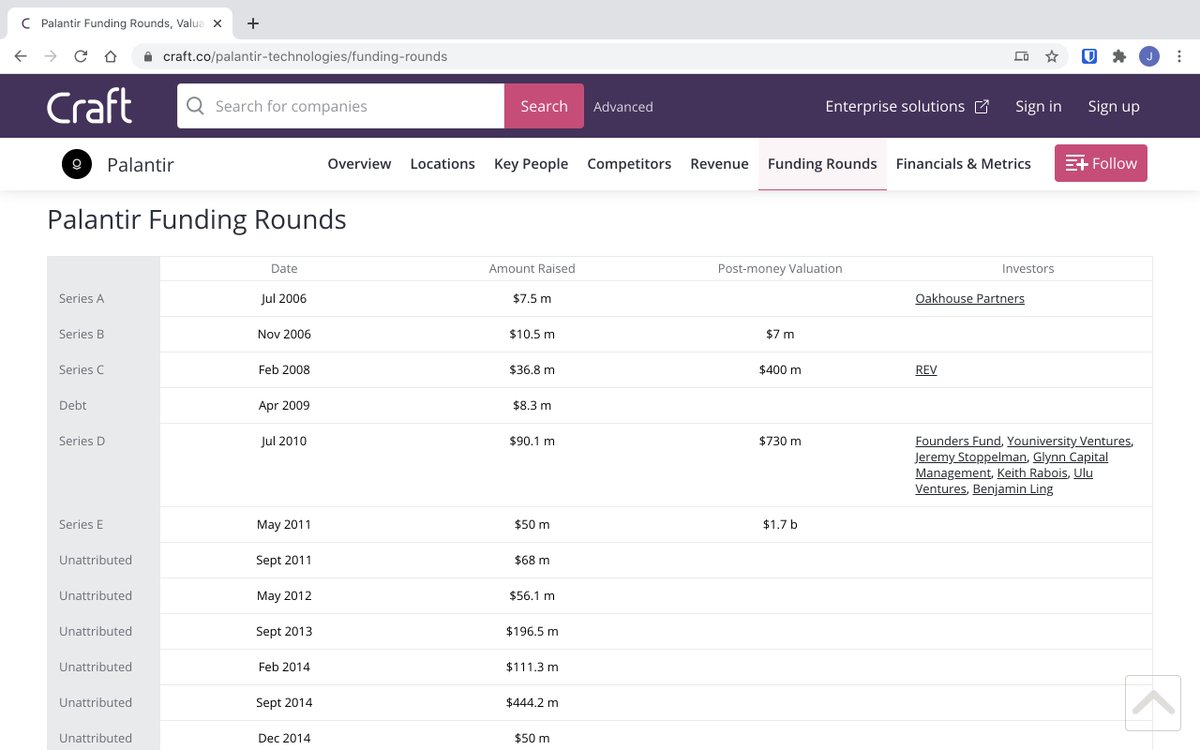
Task: Follow Palantir with the Follow button
Action: coord(1101,163)
